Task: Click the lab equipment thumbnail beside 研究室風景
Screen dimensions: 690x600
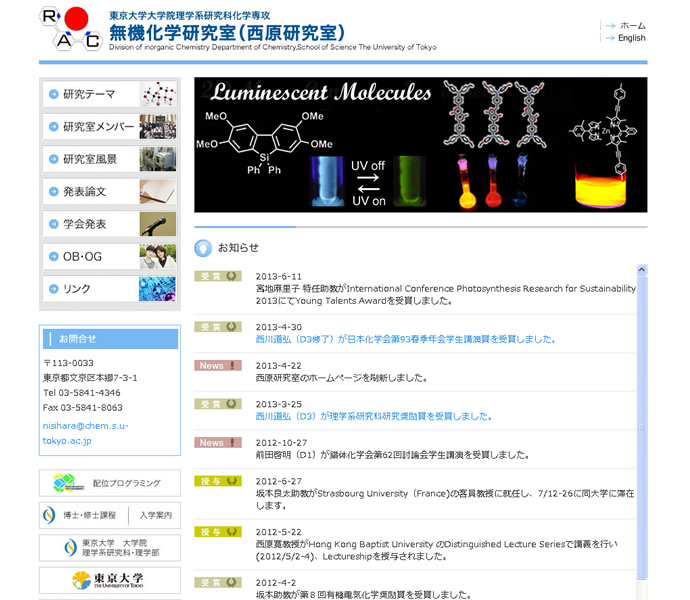Action: (x=158, y=159)
